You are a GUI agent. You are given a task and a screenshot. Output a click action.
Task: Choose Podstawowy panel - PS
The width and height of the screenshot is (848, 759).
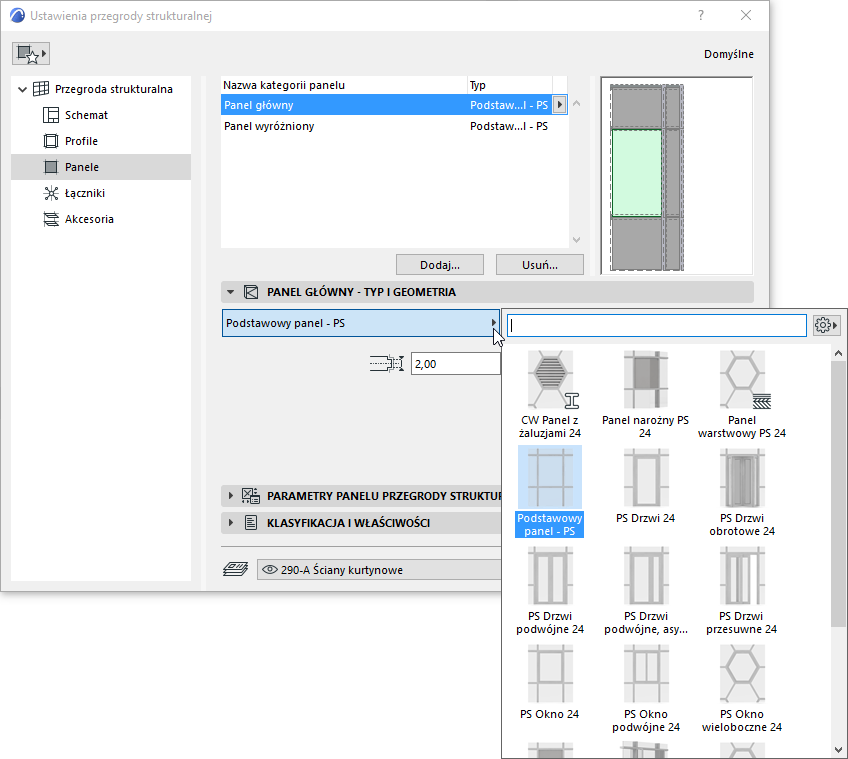549,492
